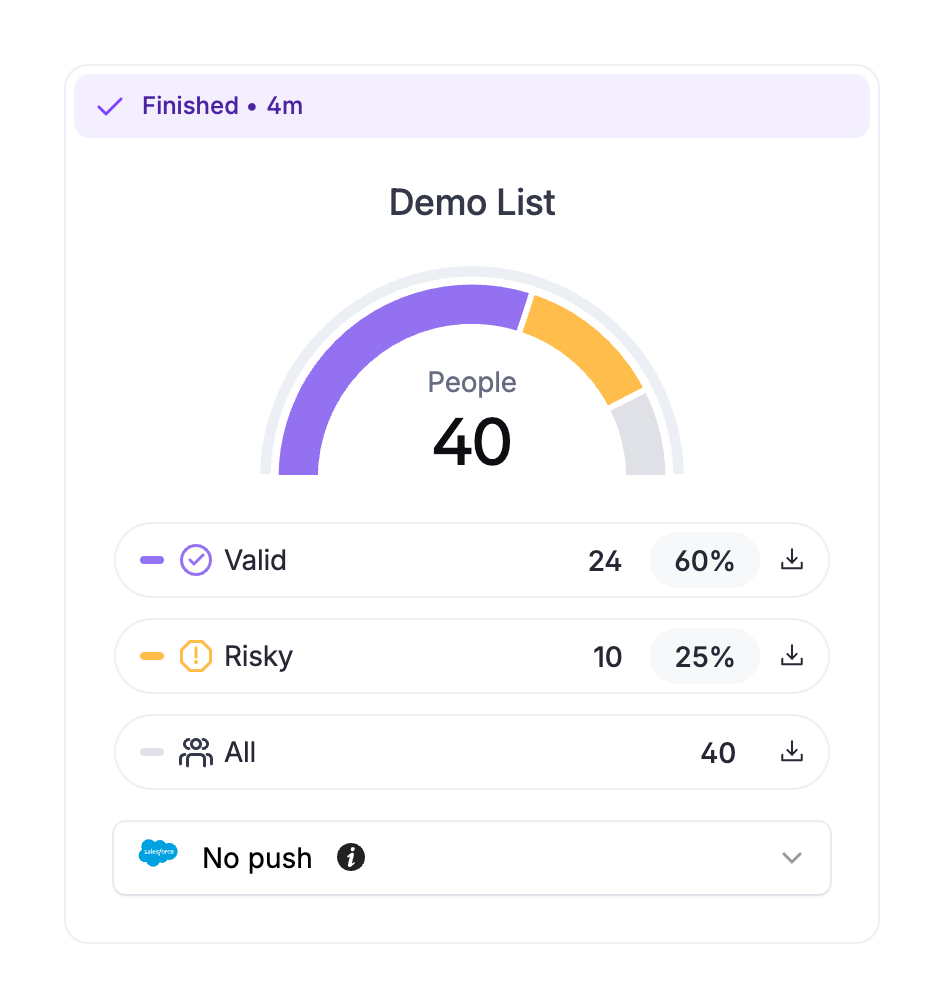The width and height of the screenshot is (944, 1008).
Task: Open the Risky results row
Action: (x=400, y=656)
